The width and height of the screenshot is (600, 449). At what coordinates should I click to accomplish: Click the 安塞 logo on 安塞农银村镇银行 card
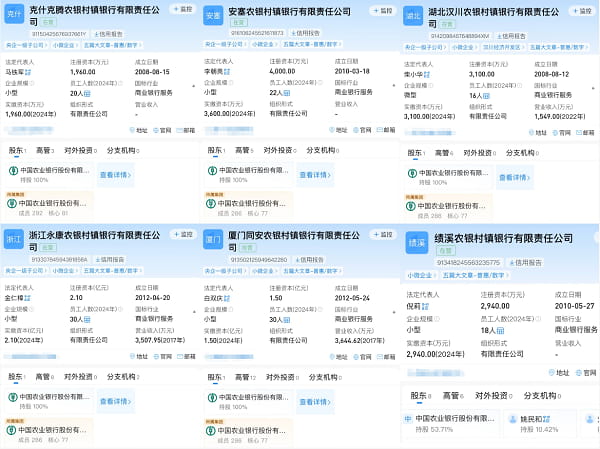click(x=213, y=16)
